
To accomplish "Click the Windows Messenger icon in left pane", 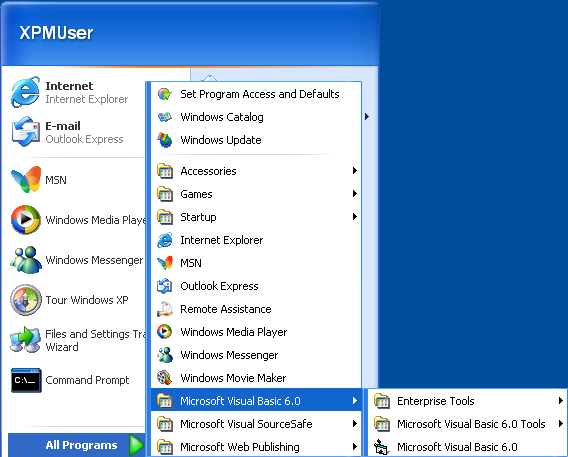I will pyautogui.click(x=26, y=260).
